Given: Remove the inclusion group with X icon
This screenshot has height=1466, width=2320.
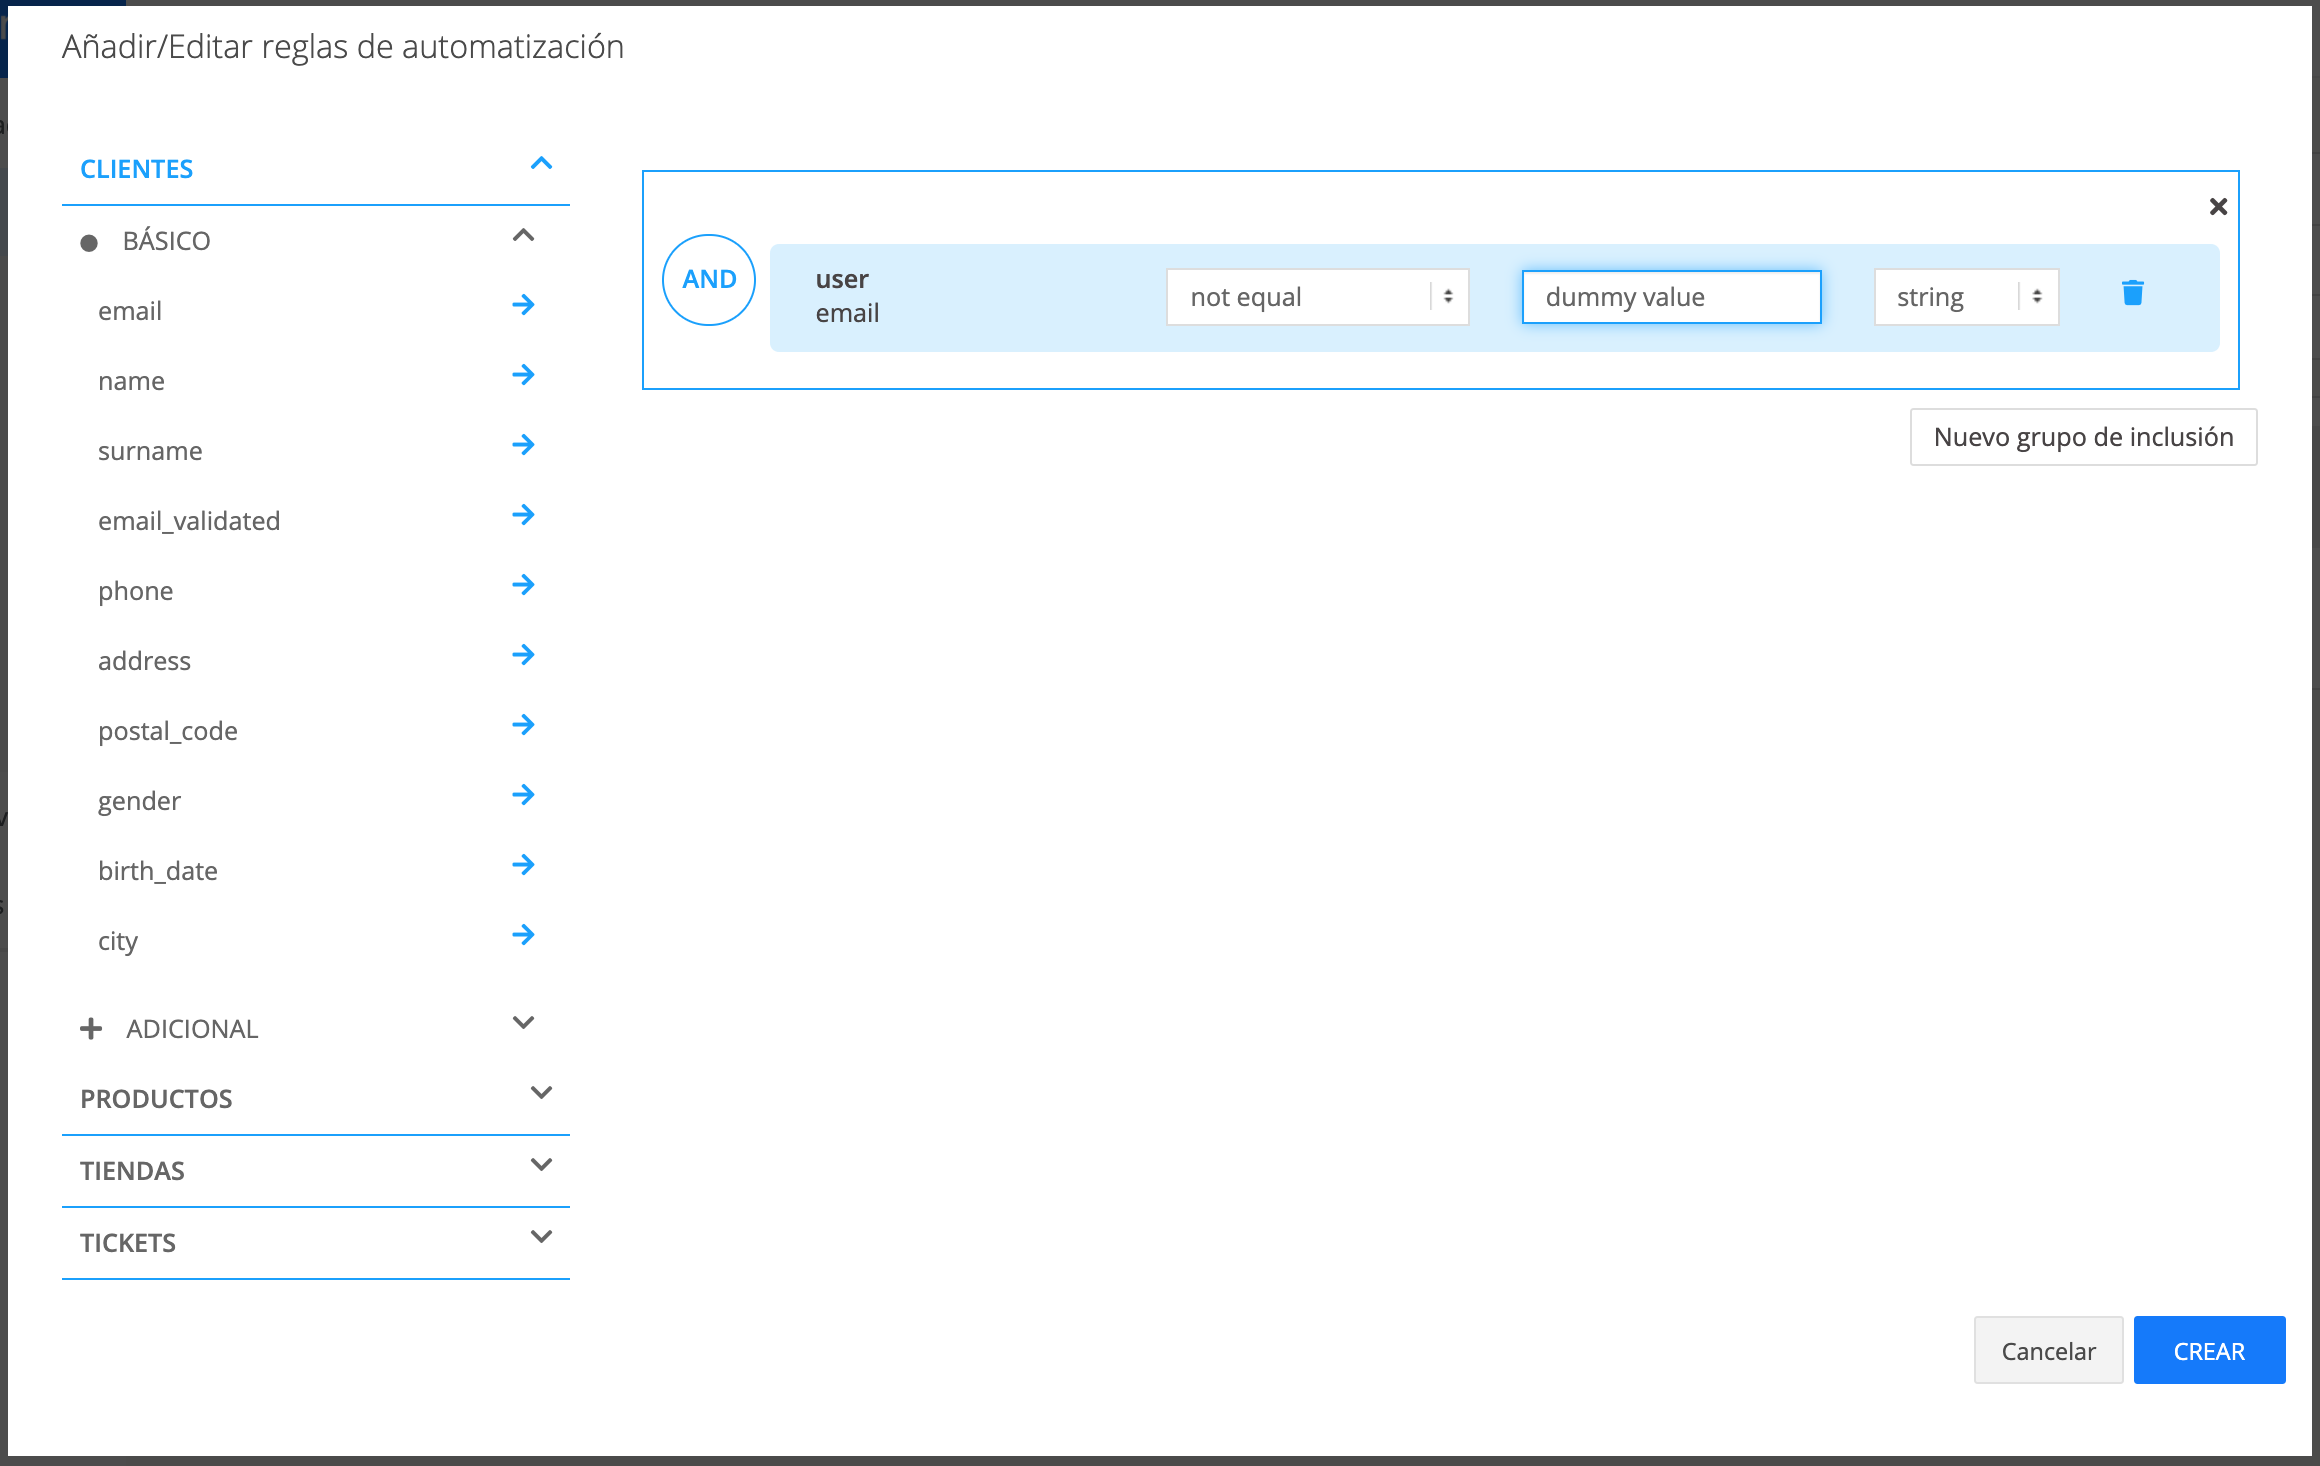Looking at the screenshot, I should point(2217,207).
